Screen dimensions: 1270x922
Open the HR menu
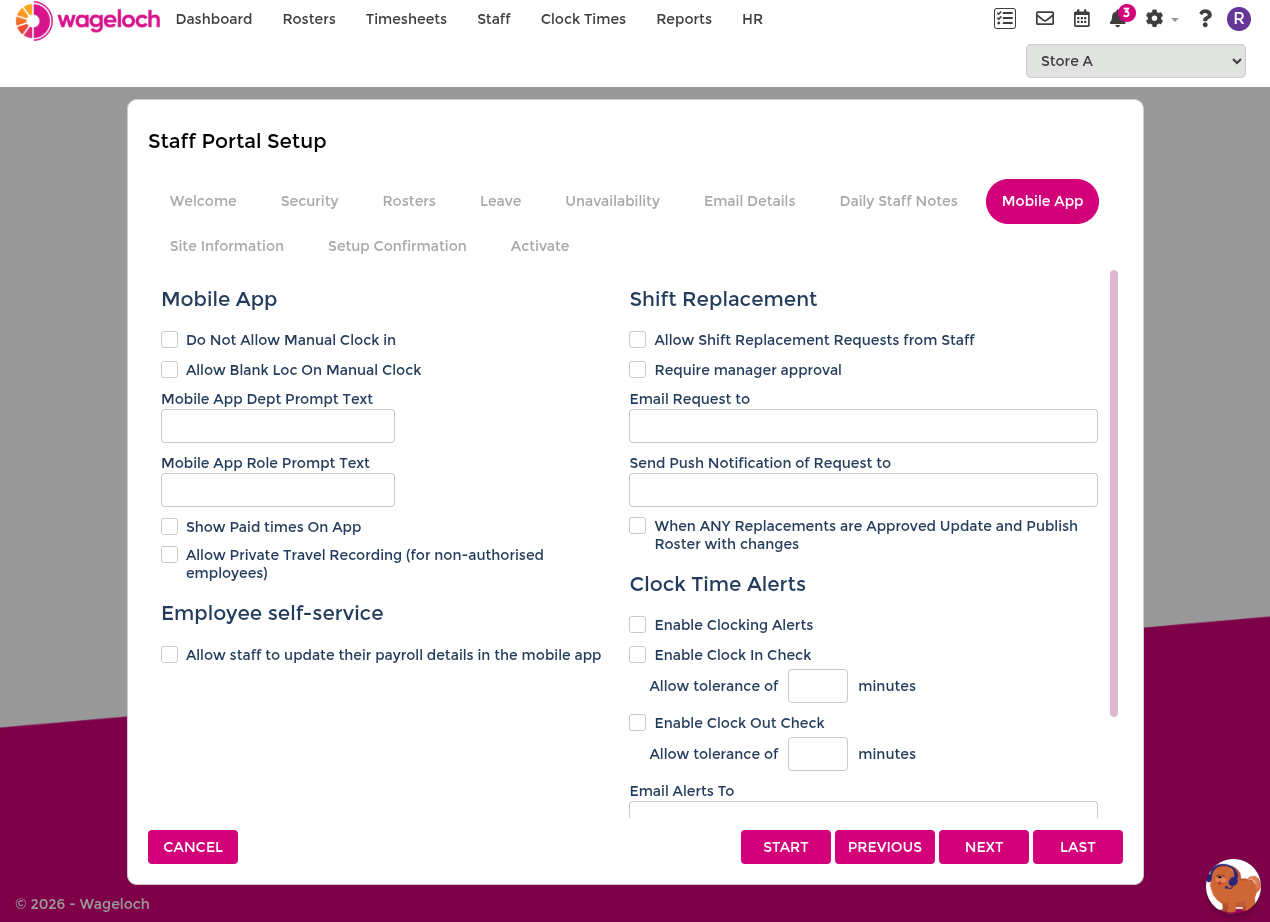click(x=752, y=19)
